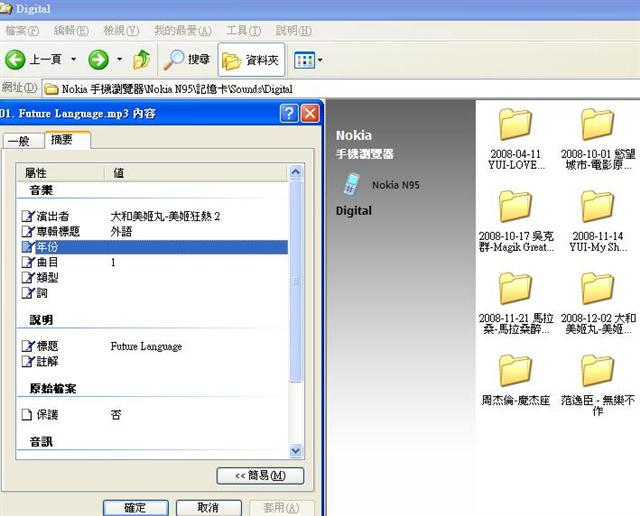This screenshot has width=640, height=516.
Task: Click the title value Future Language
Action: [146, 347]
